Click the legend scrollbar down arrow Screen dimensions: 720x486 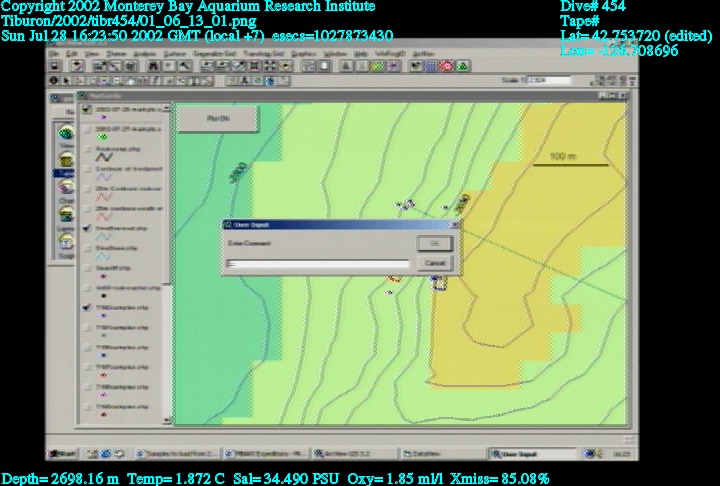(166, 420)
